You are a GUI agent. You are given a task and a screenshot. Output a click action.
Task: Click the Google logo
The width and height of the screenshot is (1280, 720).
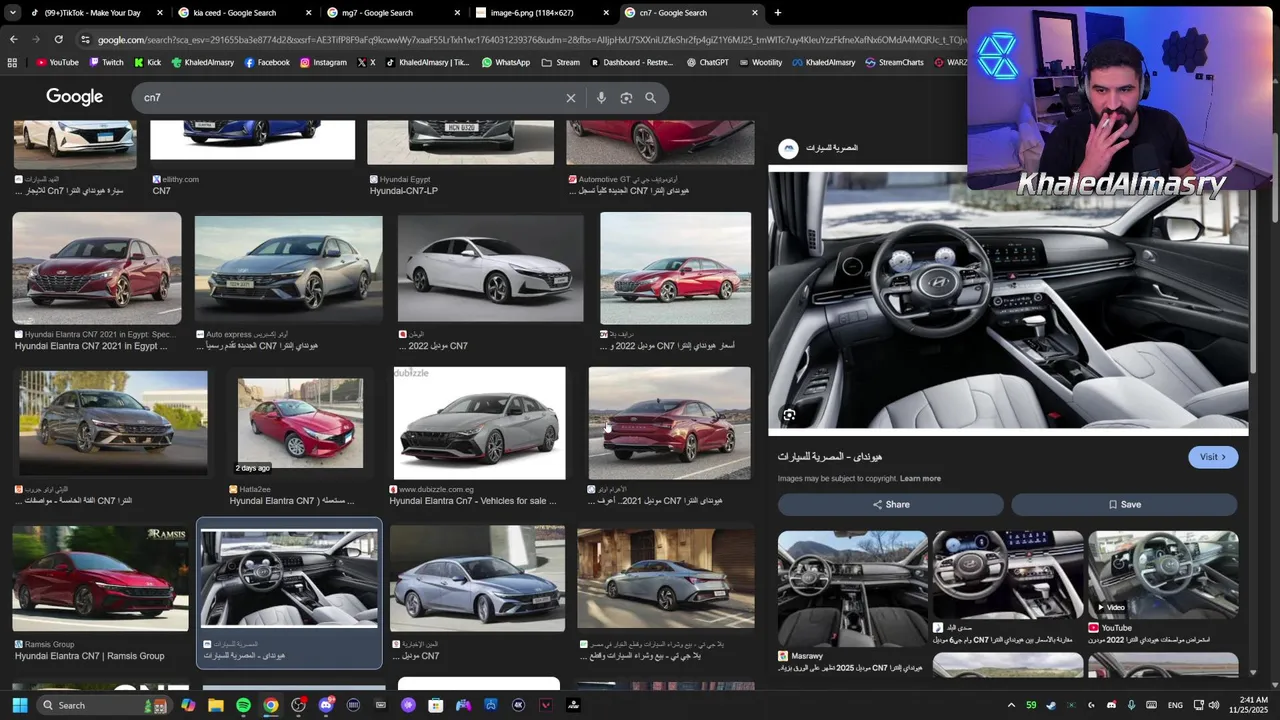pos(74,97)
